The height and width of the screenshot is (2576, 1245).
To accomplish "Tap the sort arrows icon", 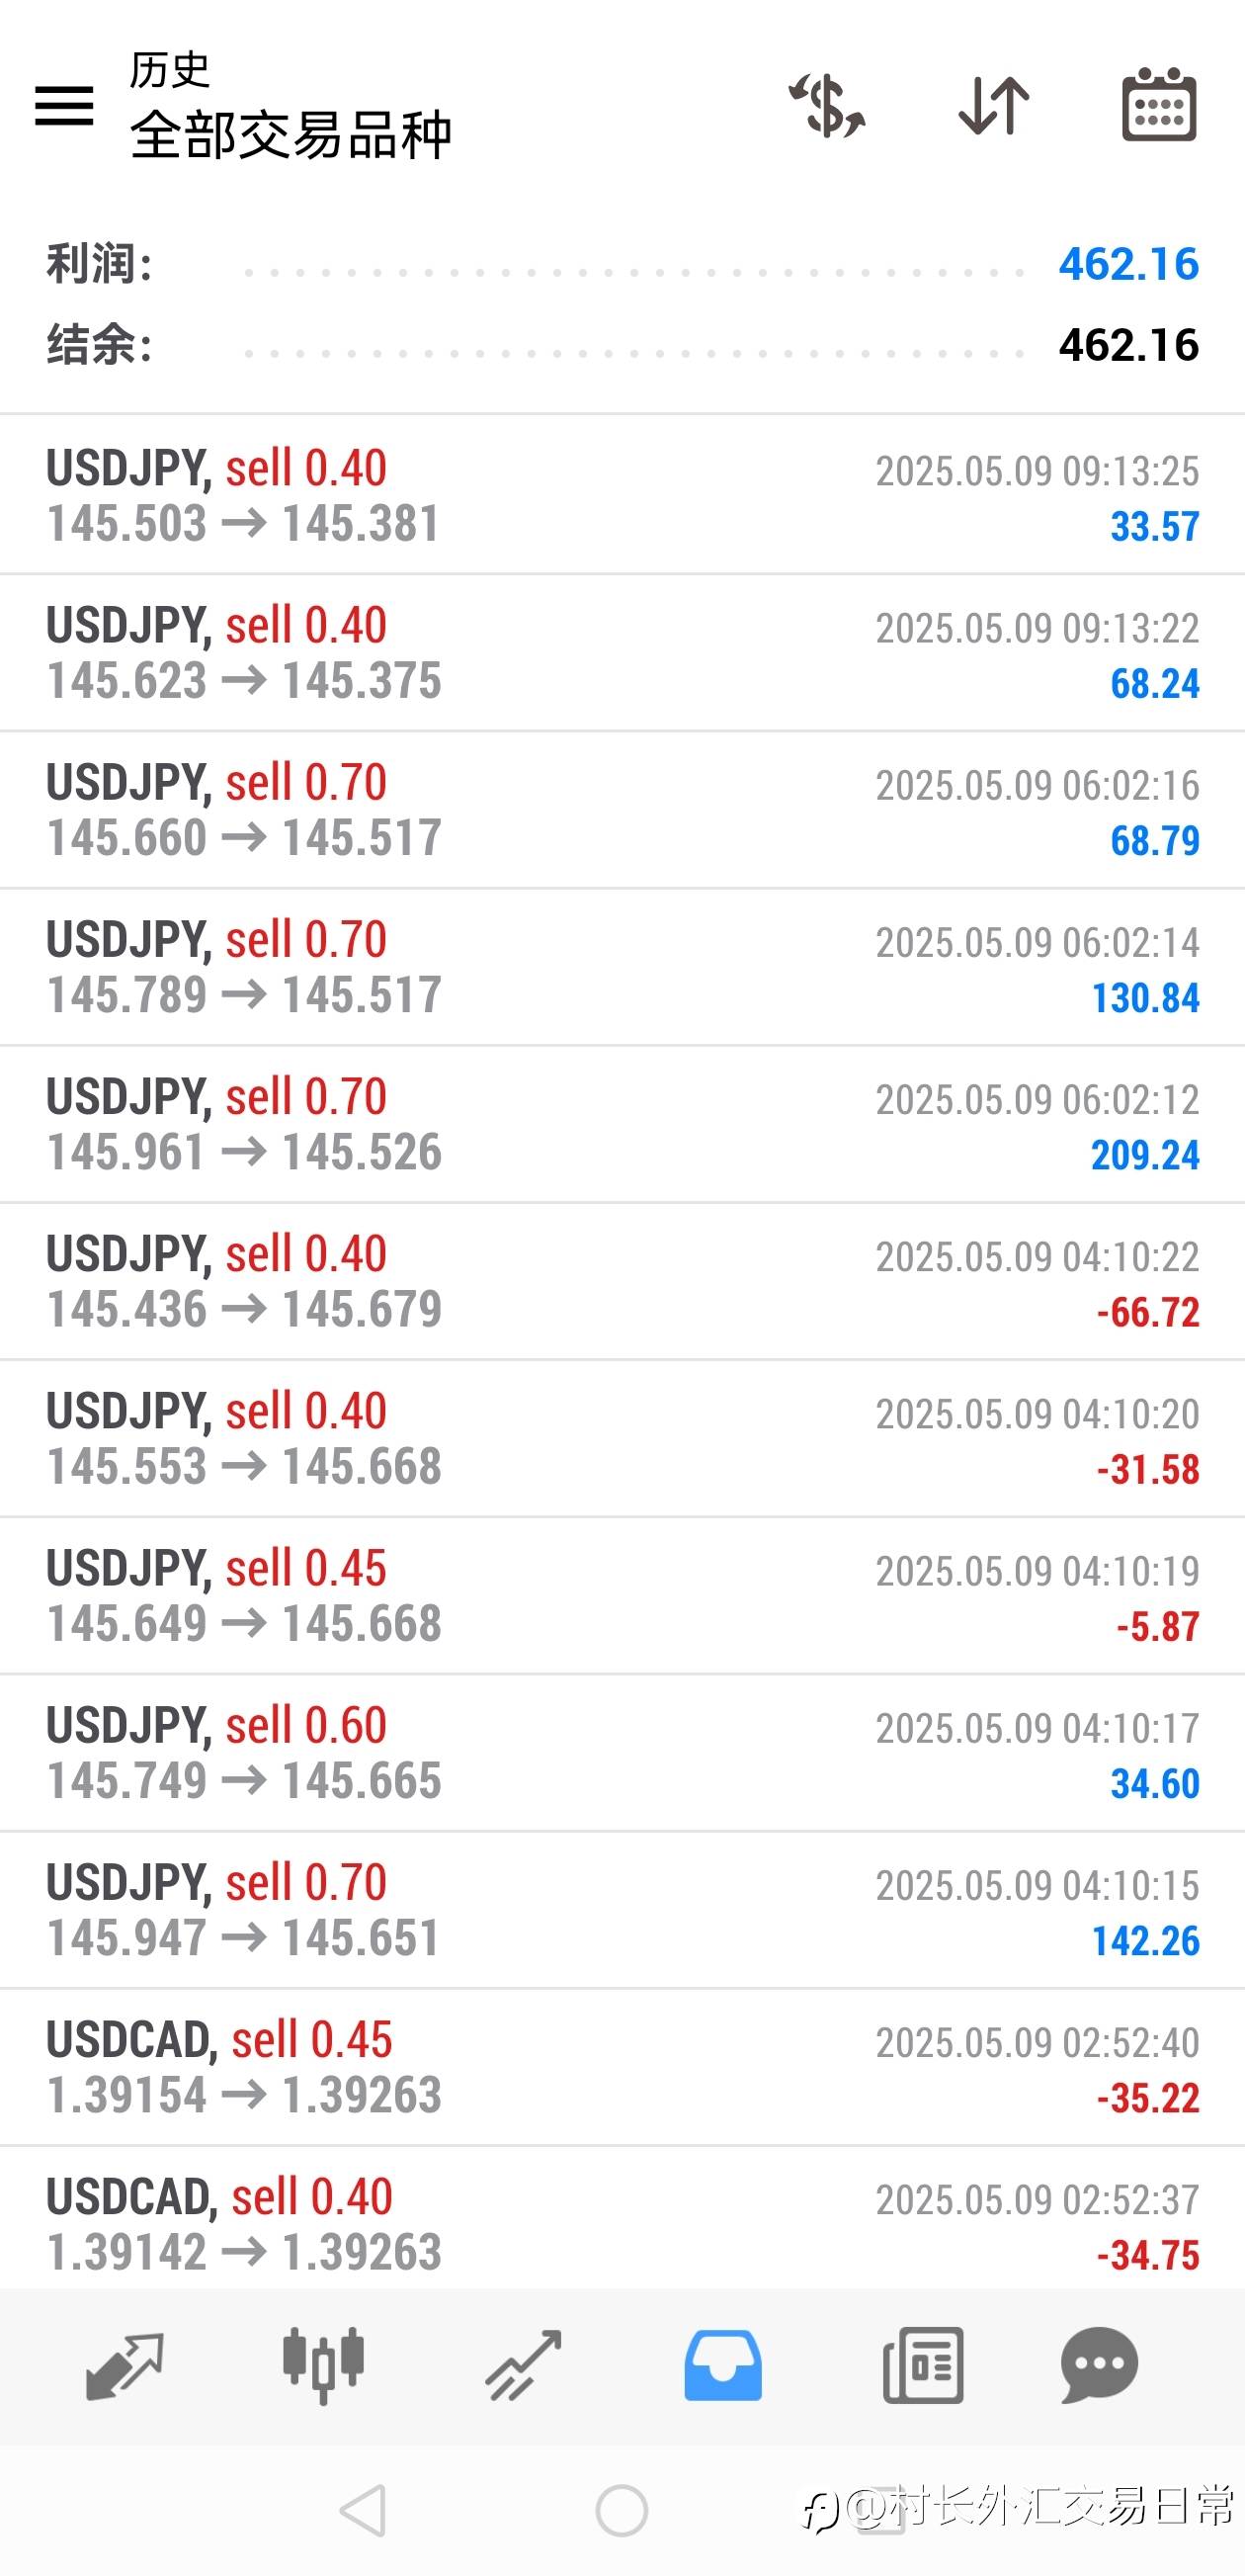I will pyautogui.click(x=993, y=105).
